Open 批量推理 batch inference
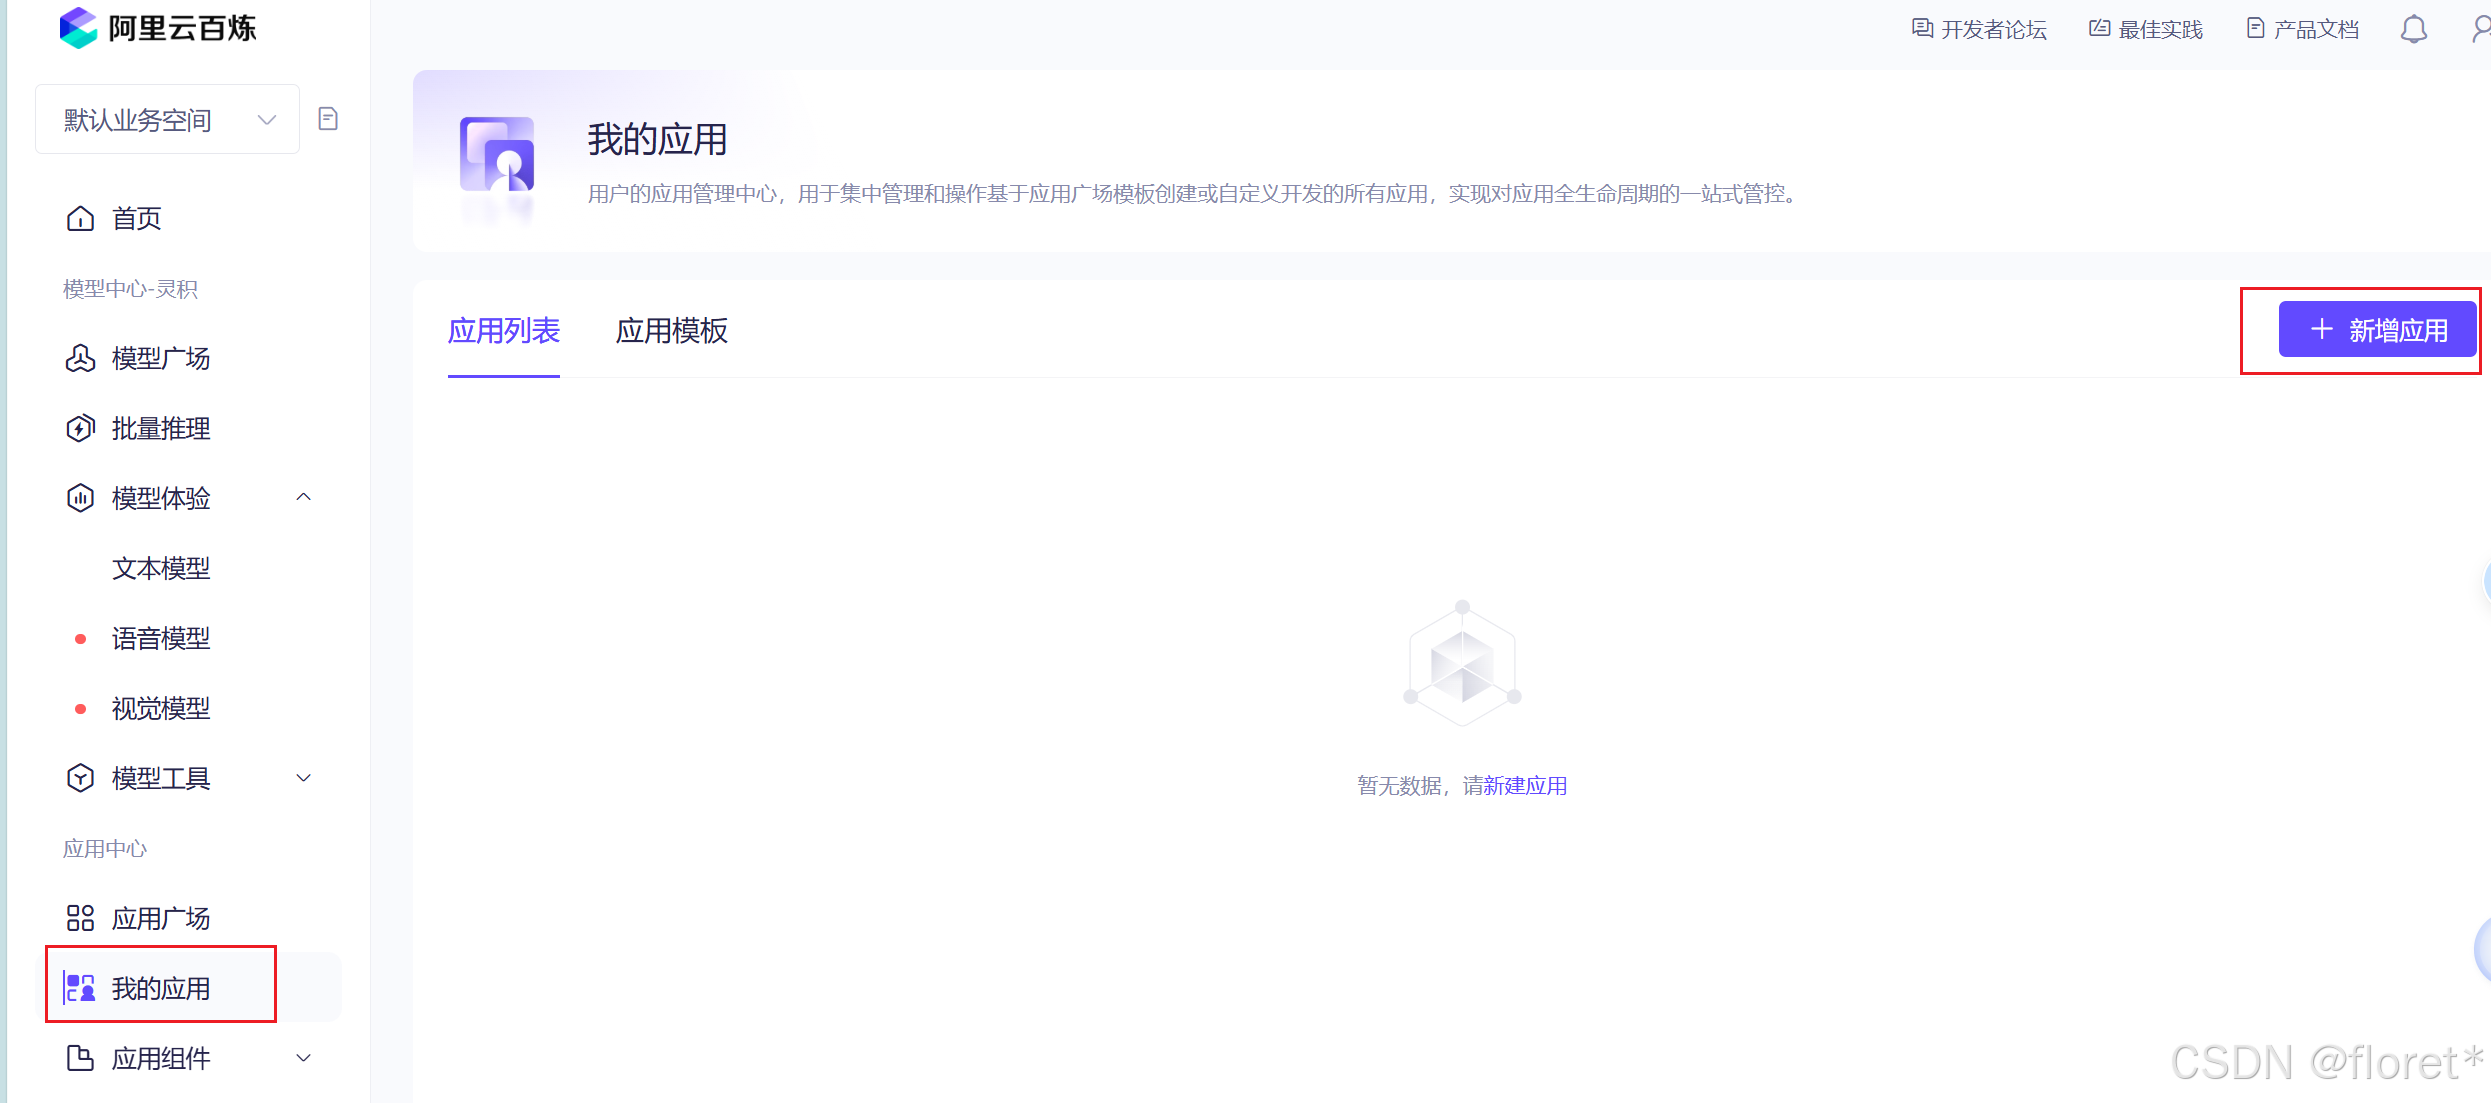 (160, 428)
